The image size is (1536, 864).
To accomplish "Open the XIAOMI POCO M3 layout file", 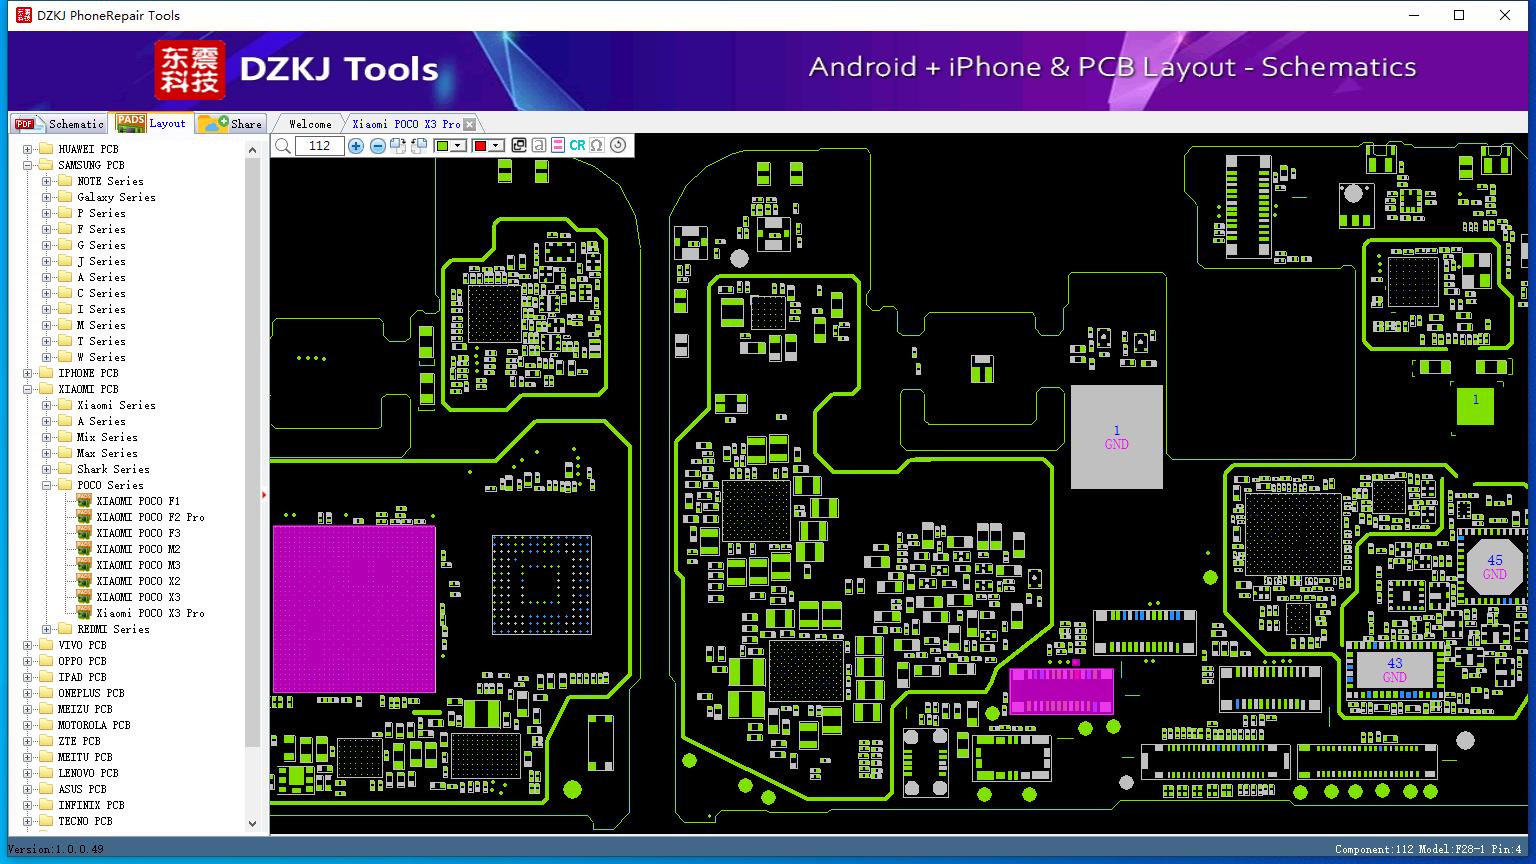I will click(x=138, y=565).
